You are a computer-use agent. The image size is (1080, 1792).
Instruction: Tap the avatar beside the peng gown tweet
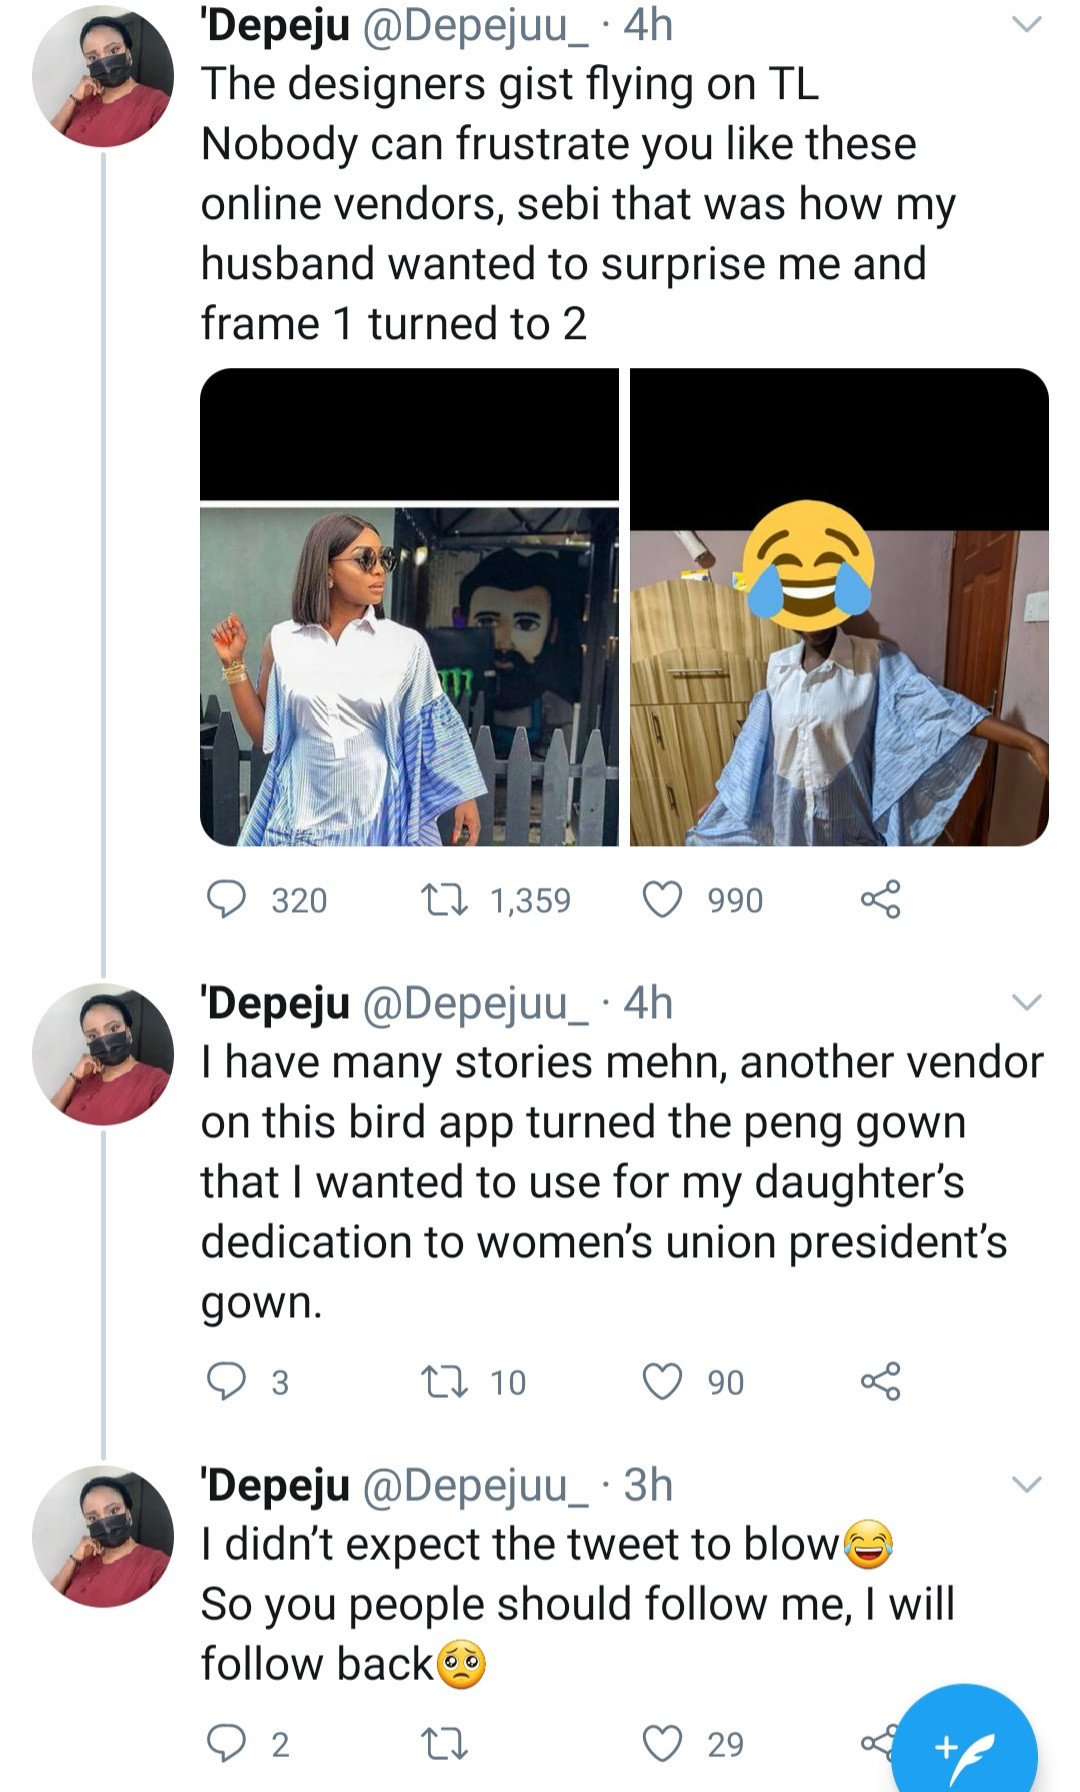click(x=103, y=1054)
